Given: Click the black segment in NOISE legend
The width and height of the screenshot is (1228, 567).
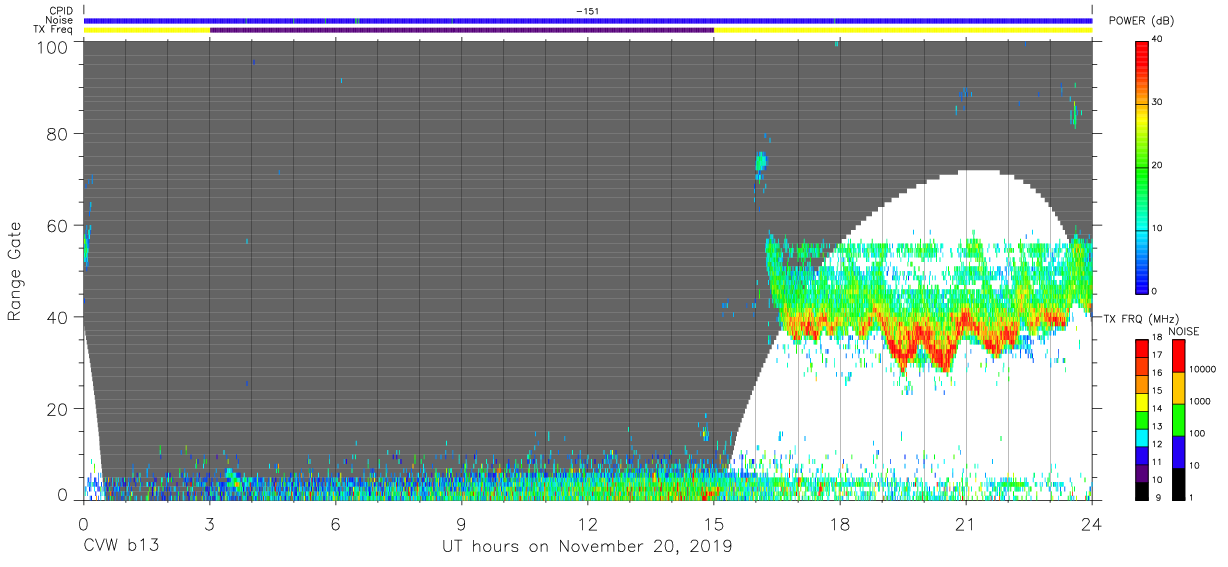Looking at the screenshot, I should click(x=1178, y=484).
